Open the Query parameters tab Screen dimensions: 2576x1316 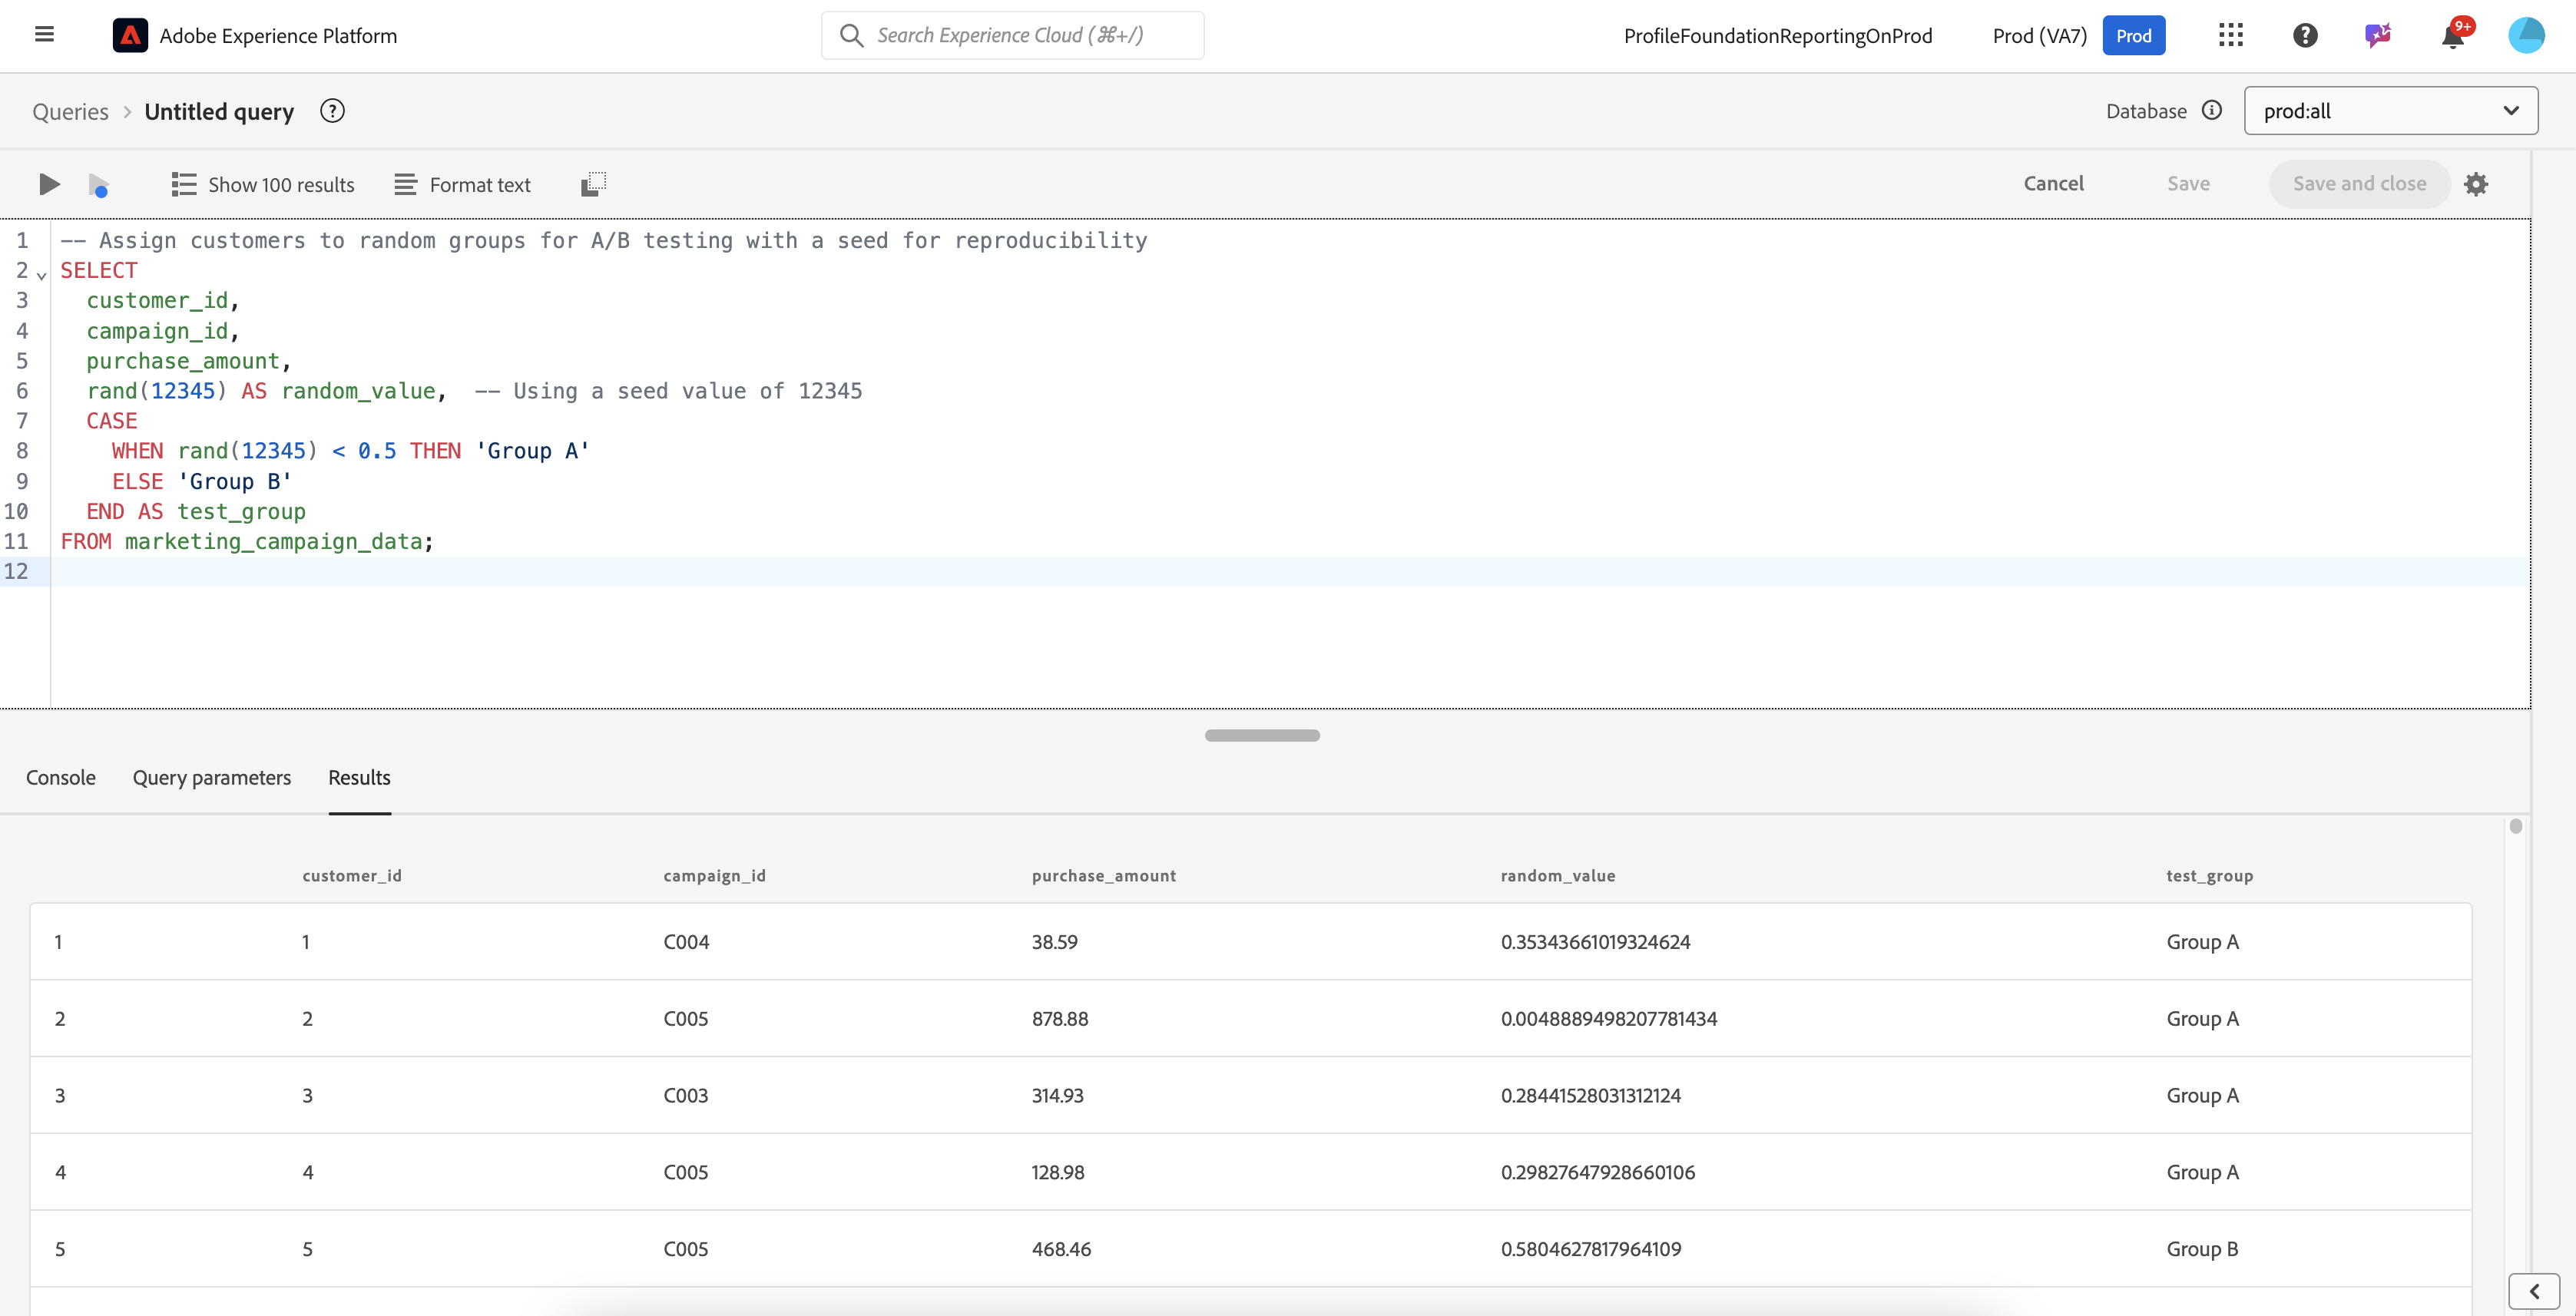[212, 778]
